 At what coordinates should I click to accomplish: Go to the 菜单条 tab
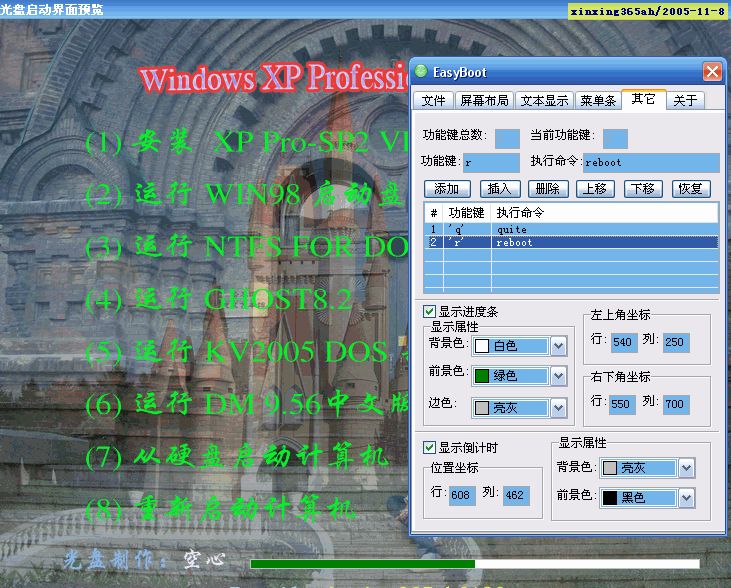[598, 100]
